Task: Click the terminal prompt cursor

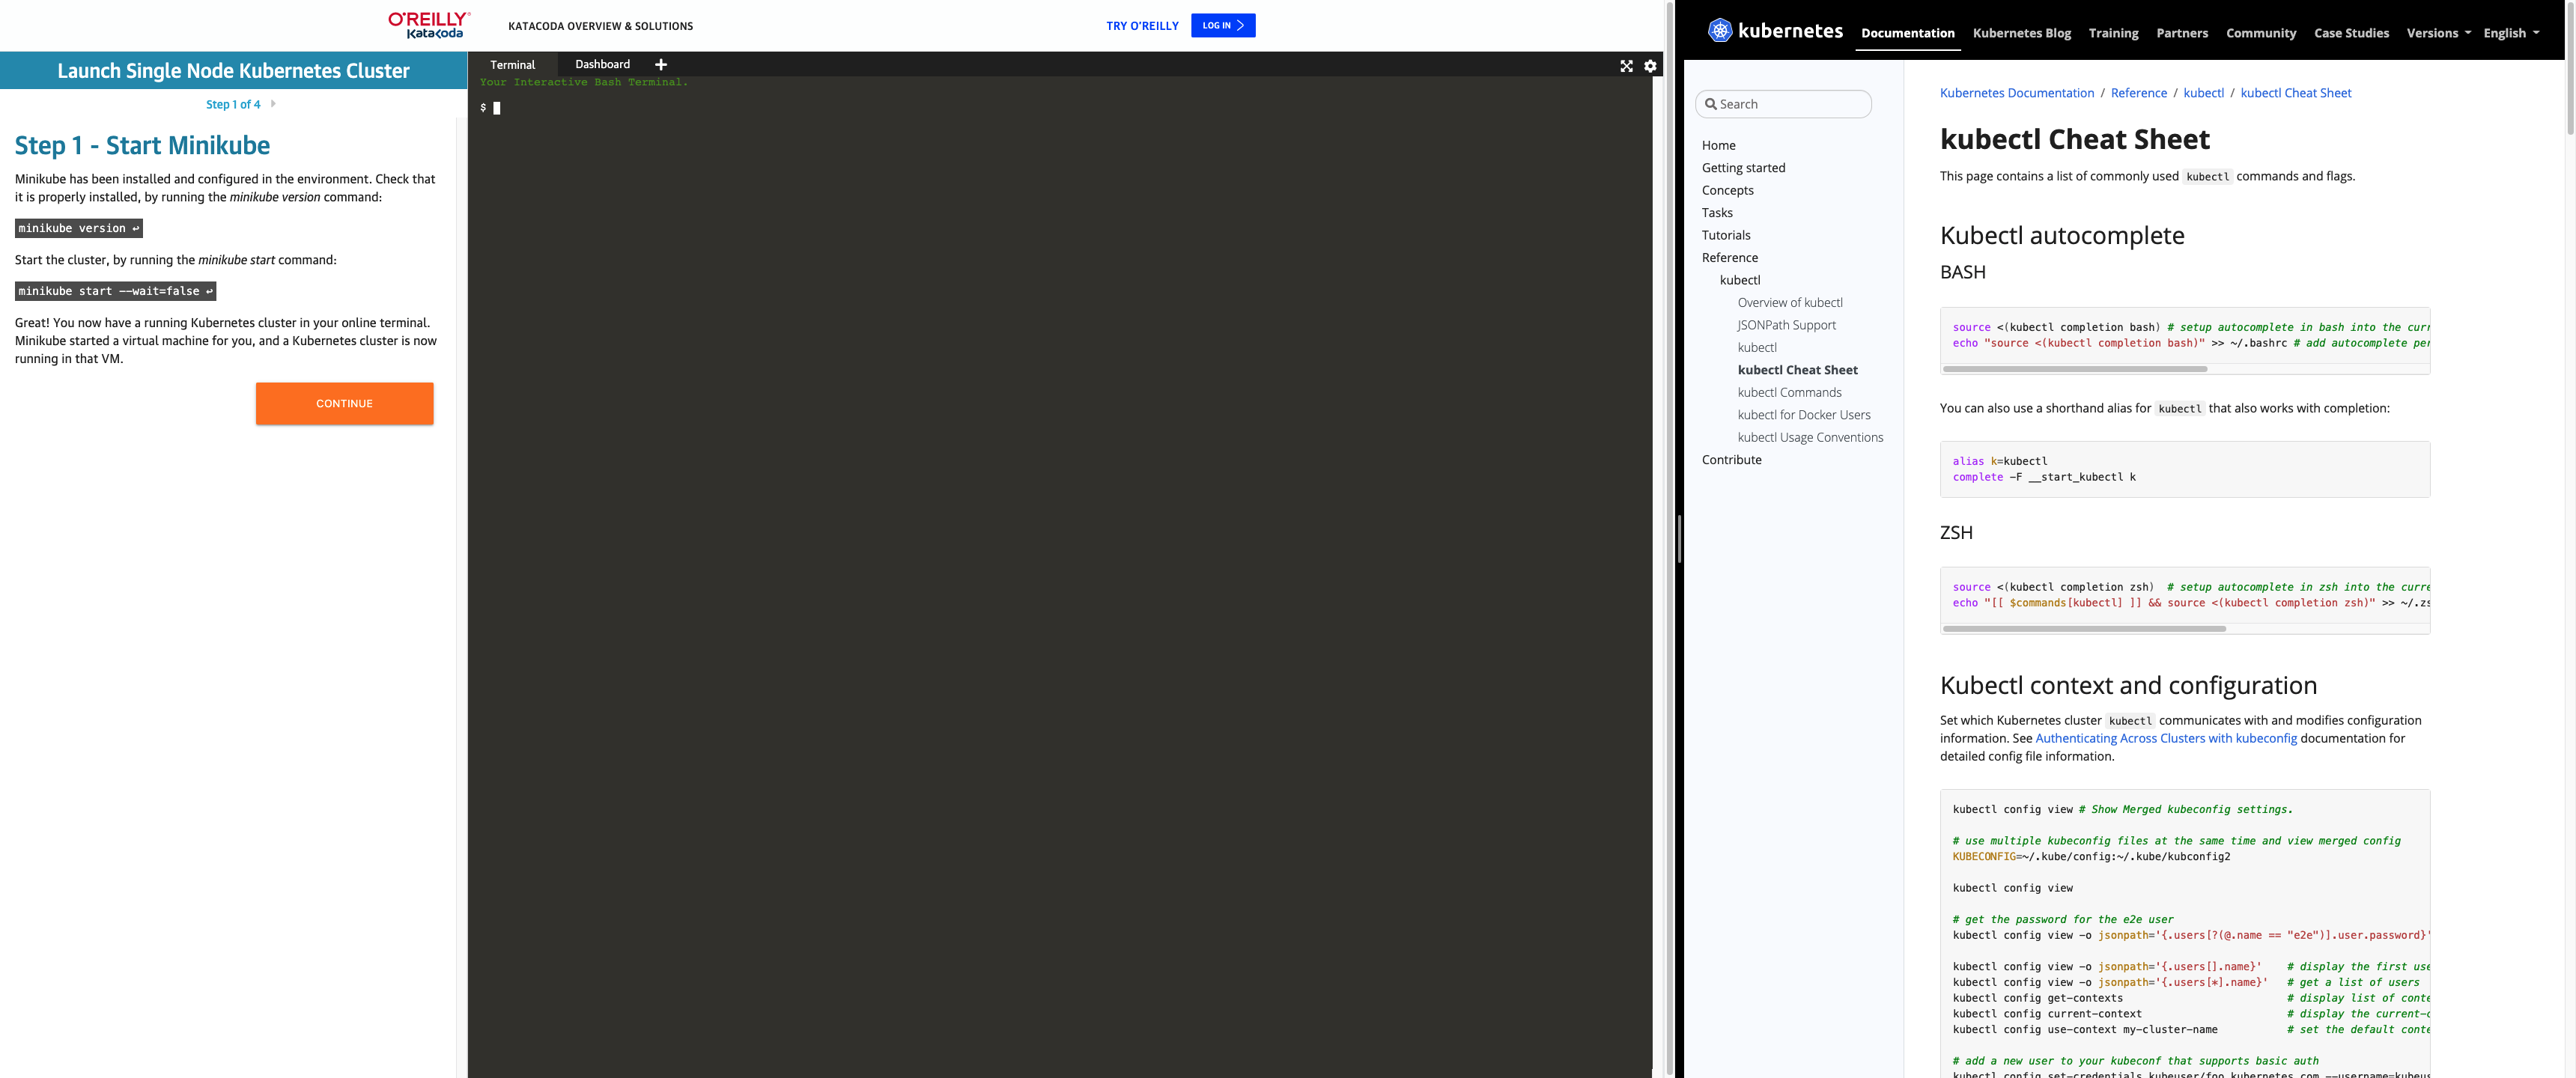Action: (497, 108)
